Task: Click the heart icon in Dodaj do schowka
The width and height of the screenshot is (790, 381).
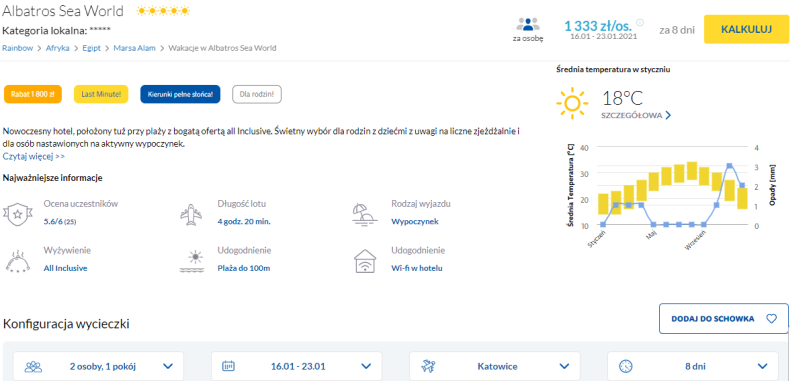Action: [771, 319]
